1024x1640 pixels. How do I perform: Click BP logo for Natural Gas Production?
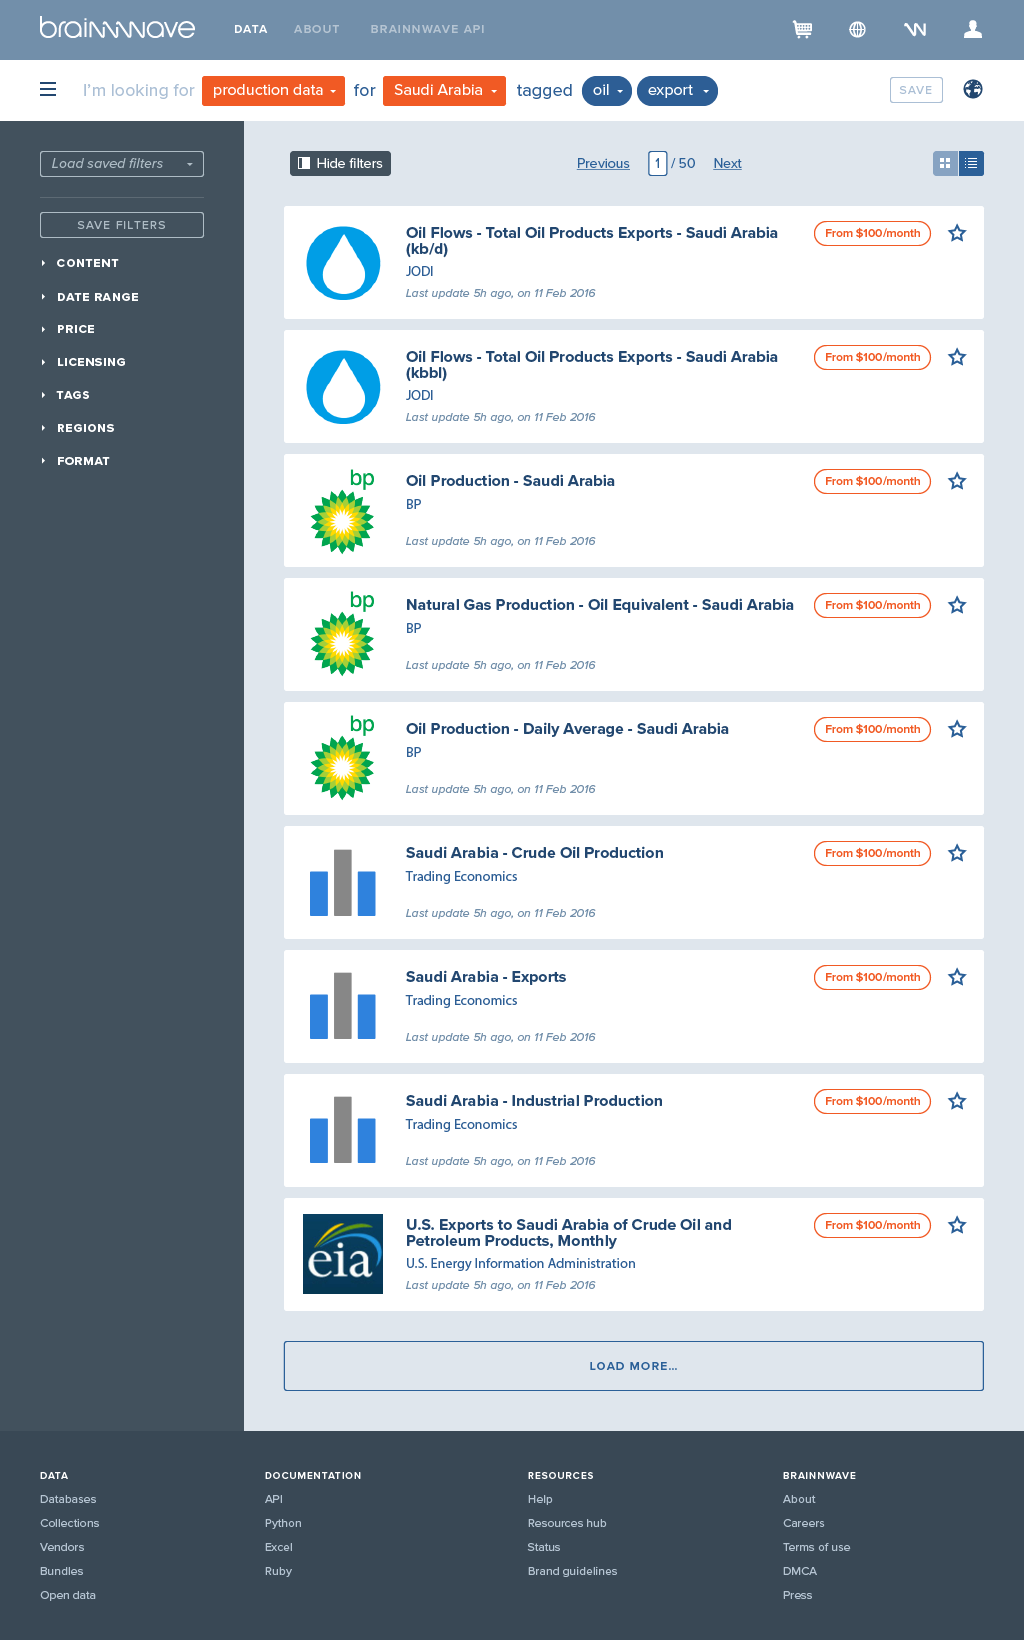(343, 634)
